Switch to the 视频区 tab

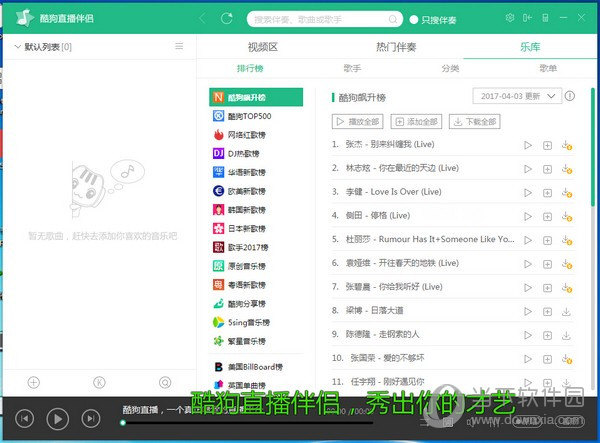[x=262, y=47]
